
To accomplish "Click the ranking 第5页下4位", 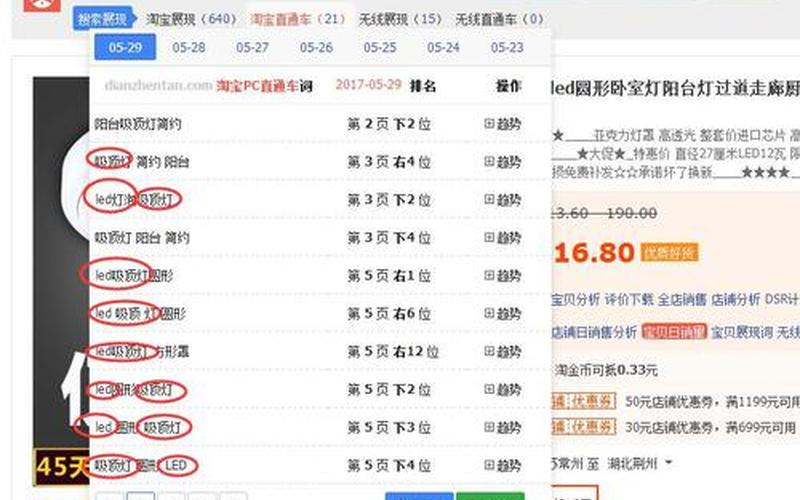I will [x=389, y=465].
